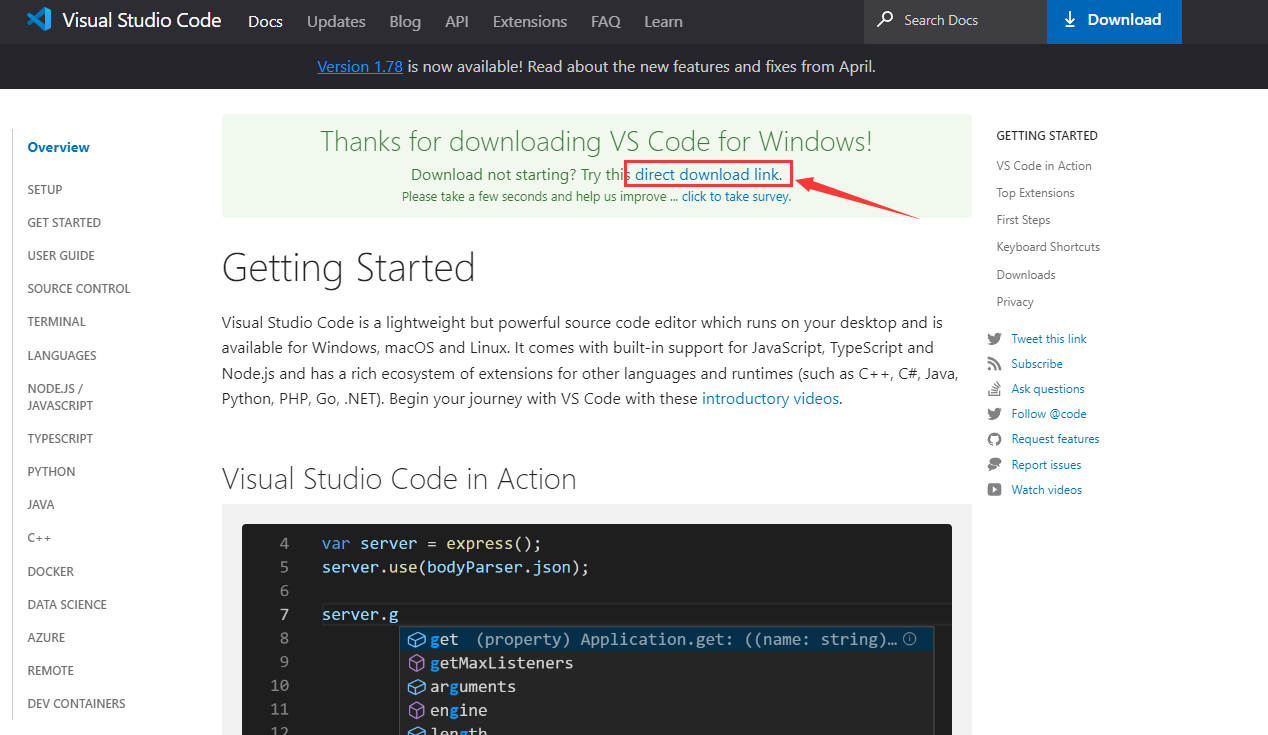1268x735 pixels.
Task: Expand the AZURE sidebar section
Action: coord(46,637)
